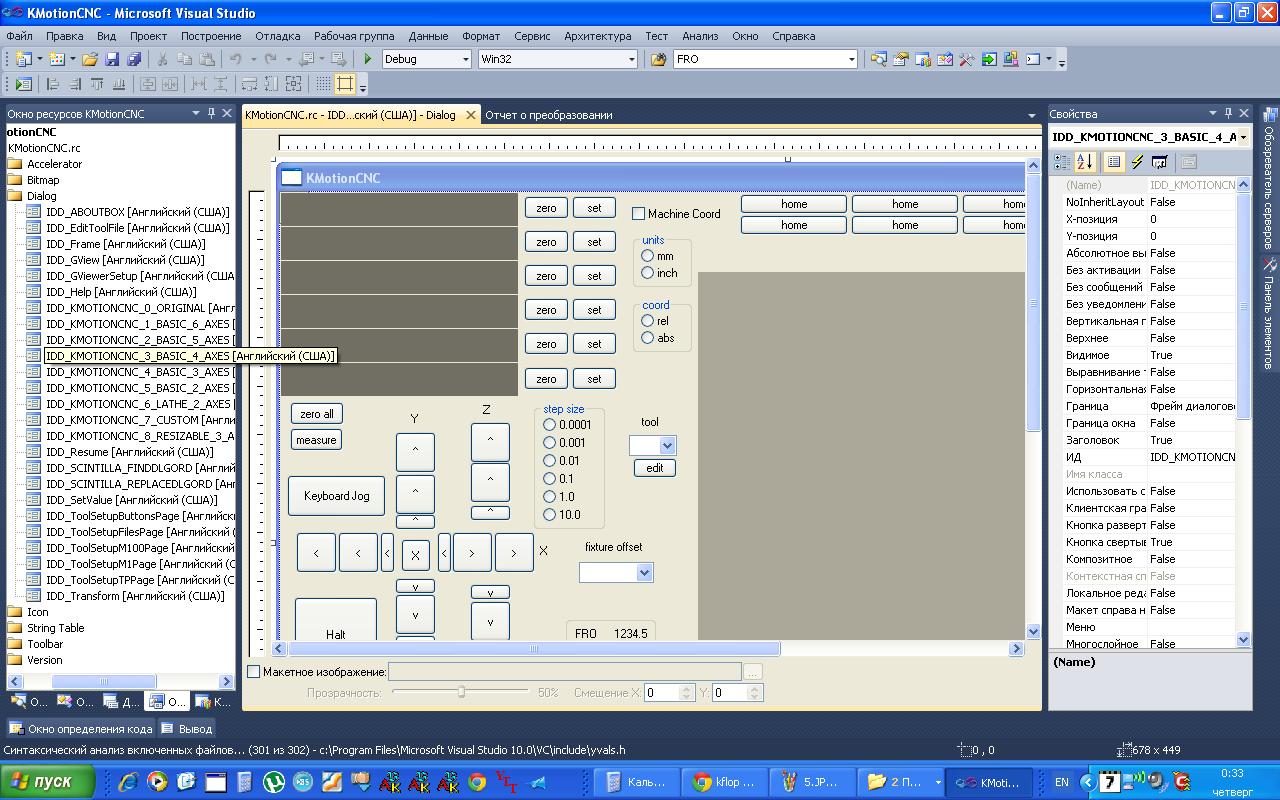Make same width icon in dialog toolbar

250,84
